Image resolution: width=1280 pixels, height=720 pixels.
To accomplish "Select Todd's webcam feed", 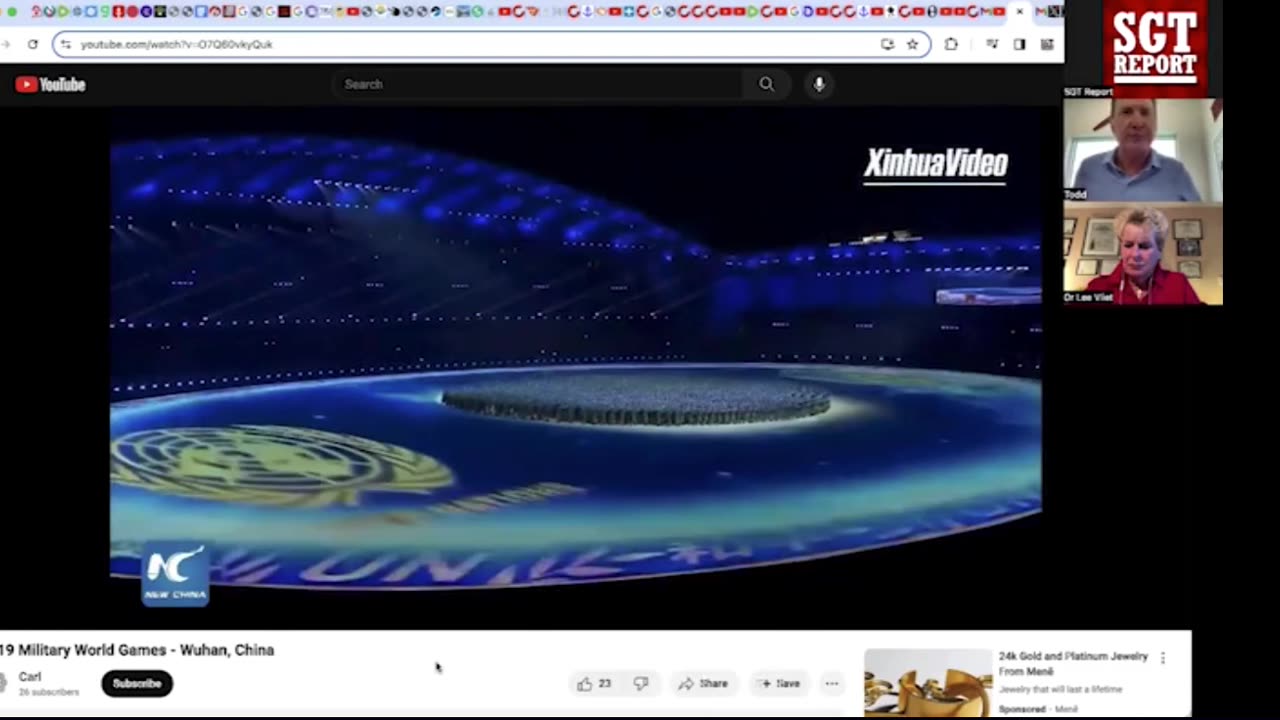I will tap(1142, 149).
